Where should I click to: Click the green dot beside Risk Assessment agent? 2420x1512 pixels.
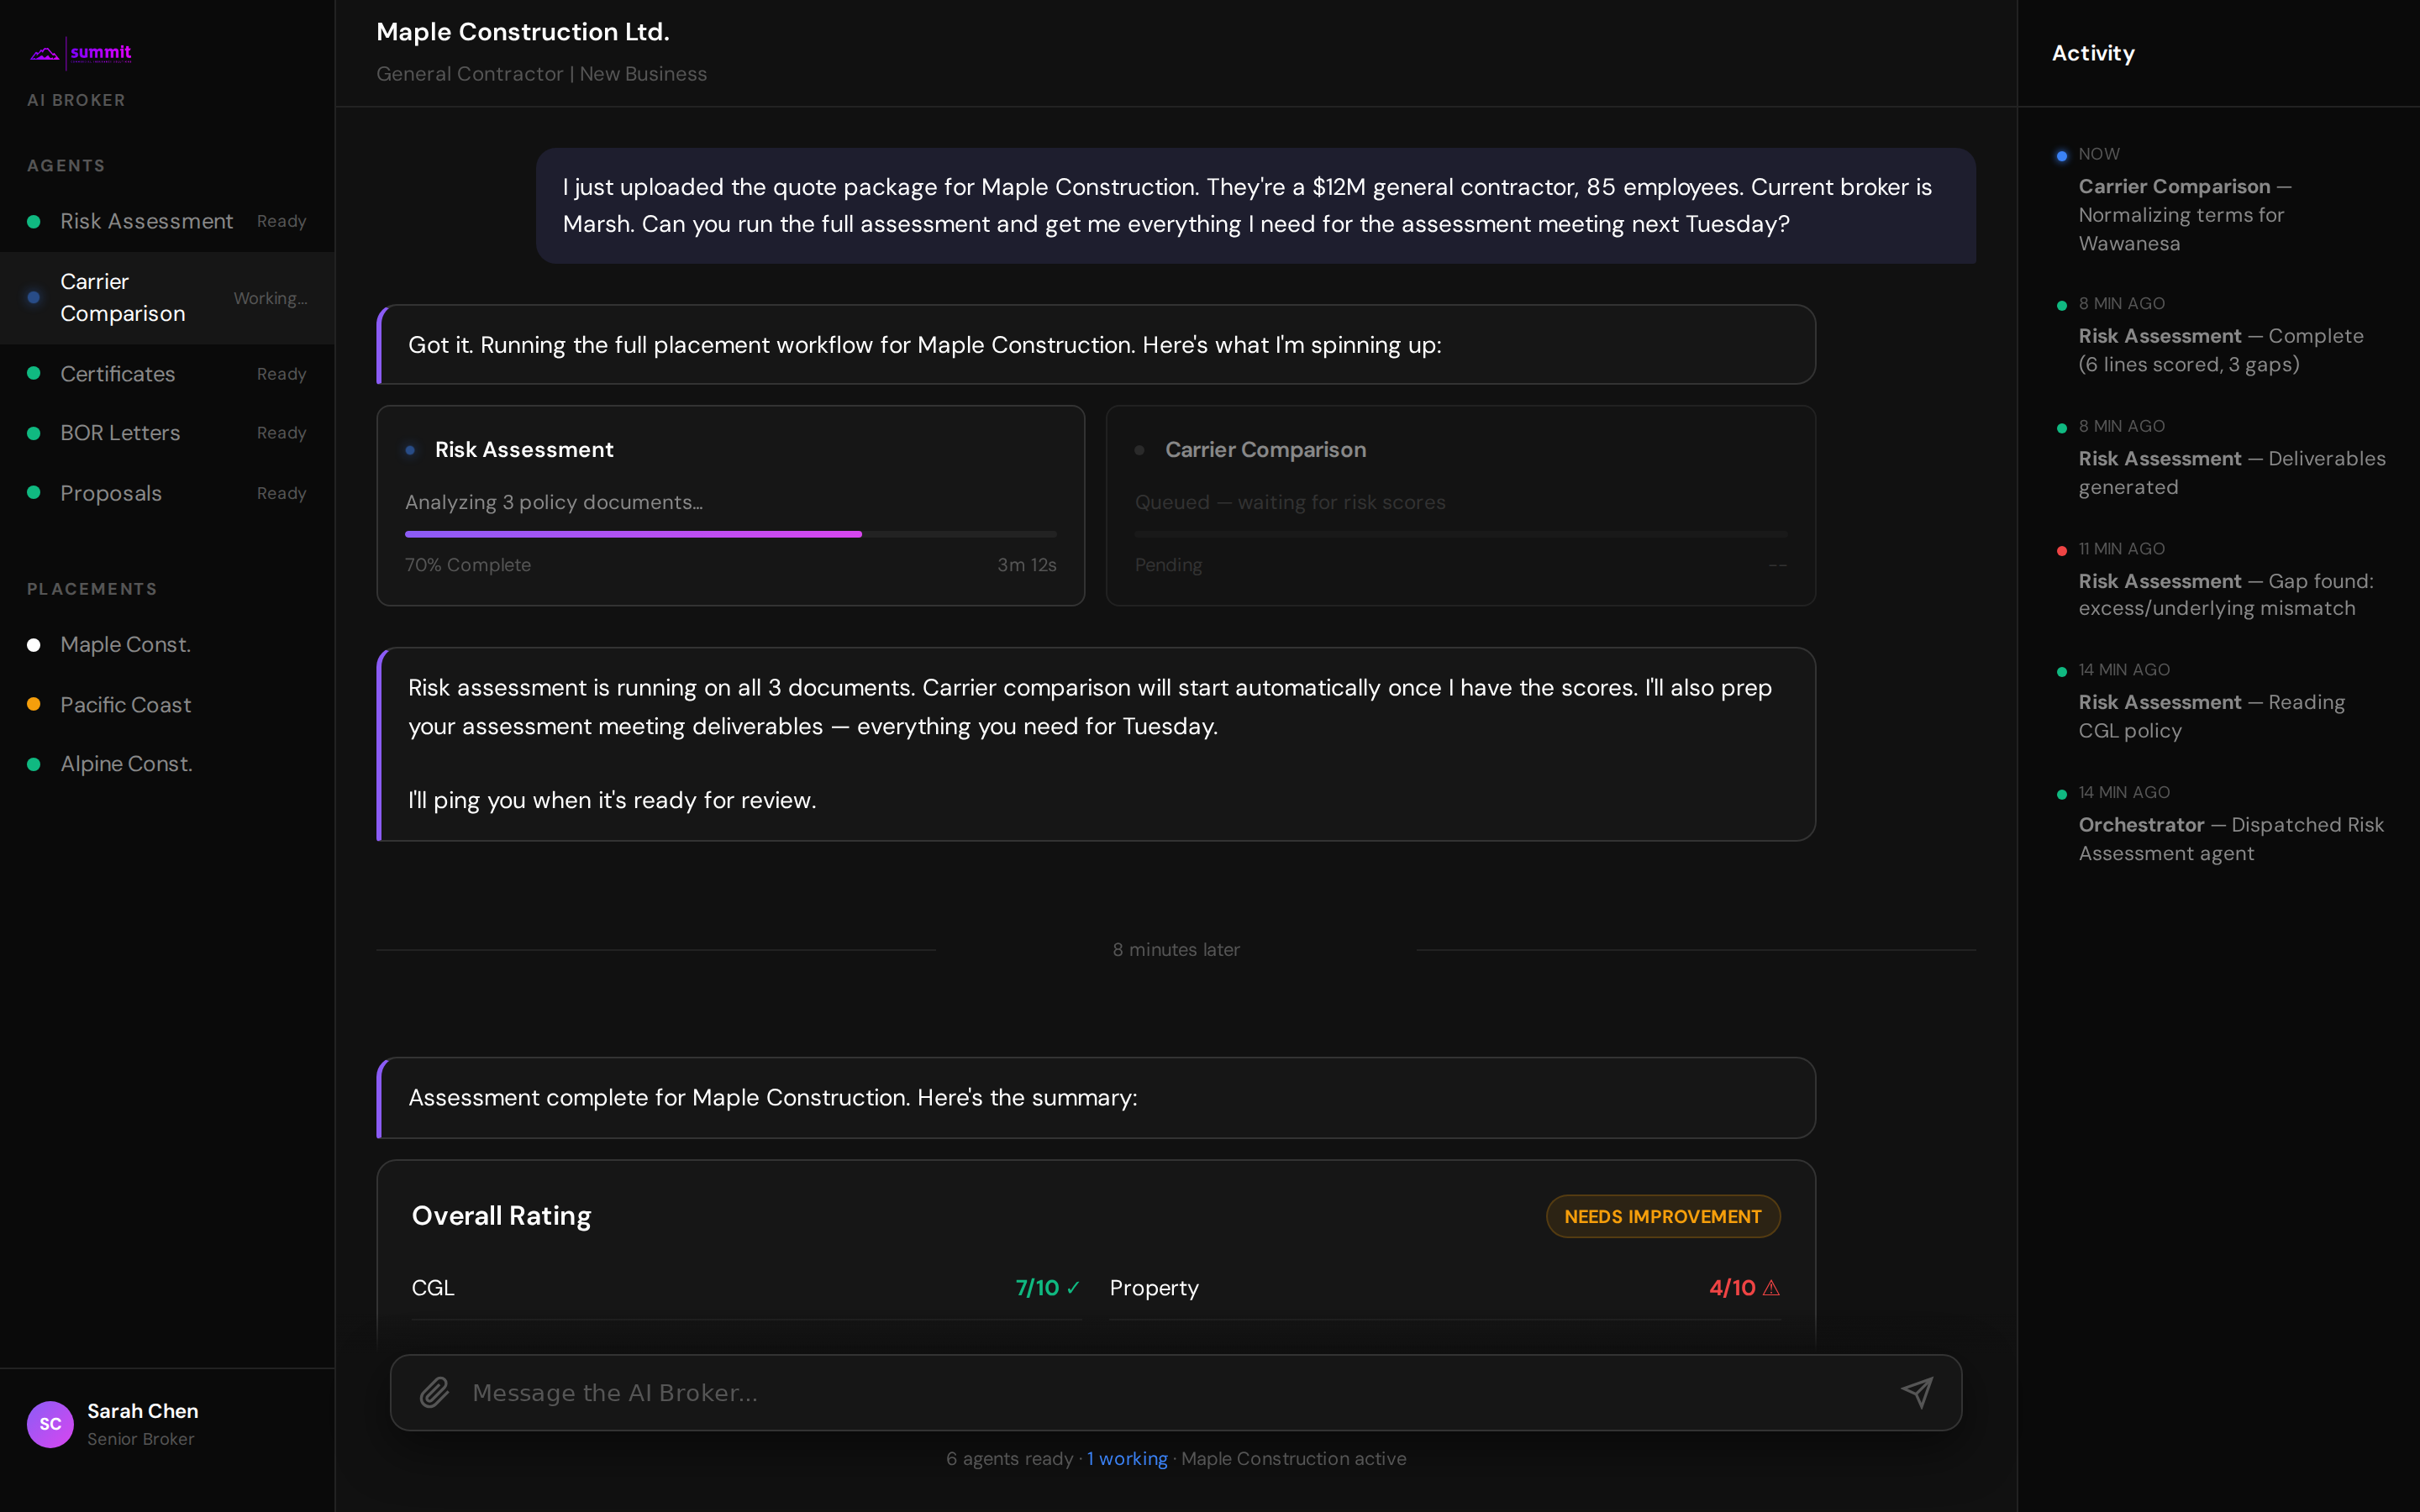coord(33,220)
